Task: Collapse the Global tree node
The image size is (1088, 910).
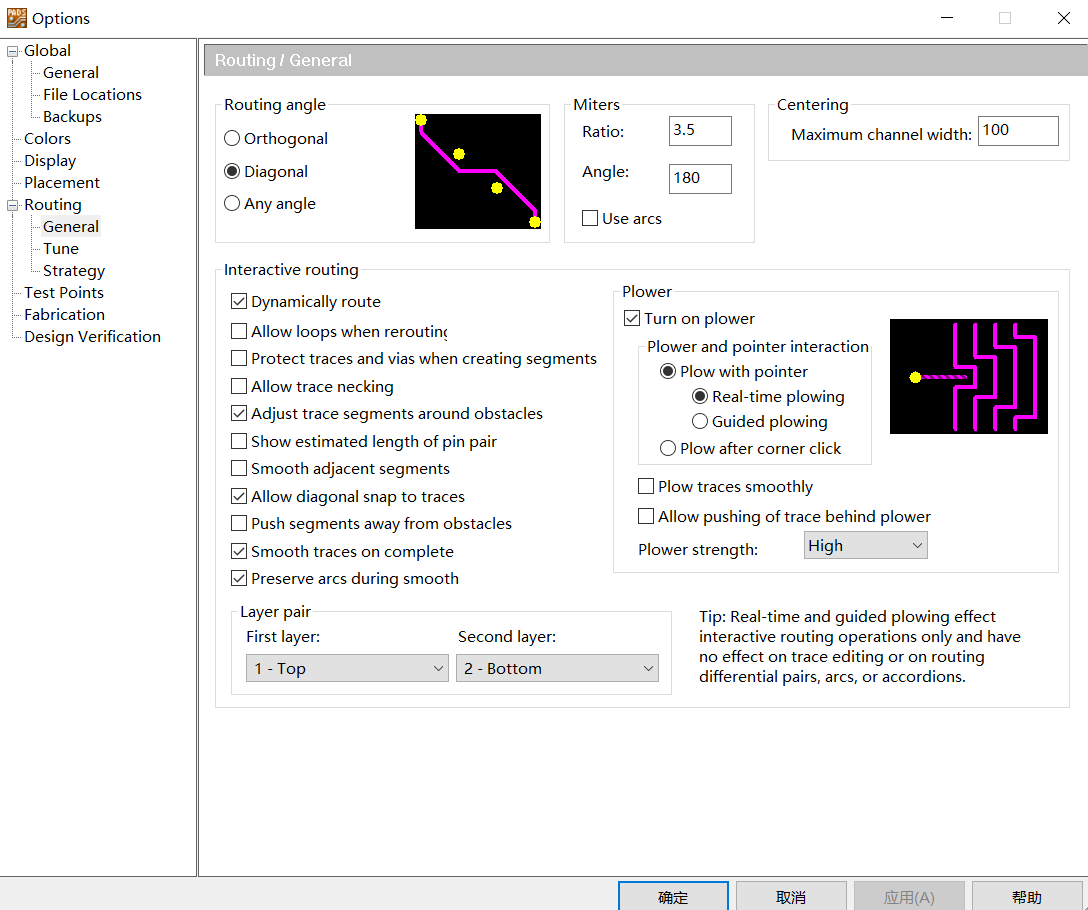Action: click(12, 51)
